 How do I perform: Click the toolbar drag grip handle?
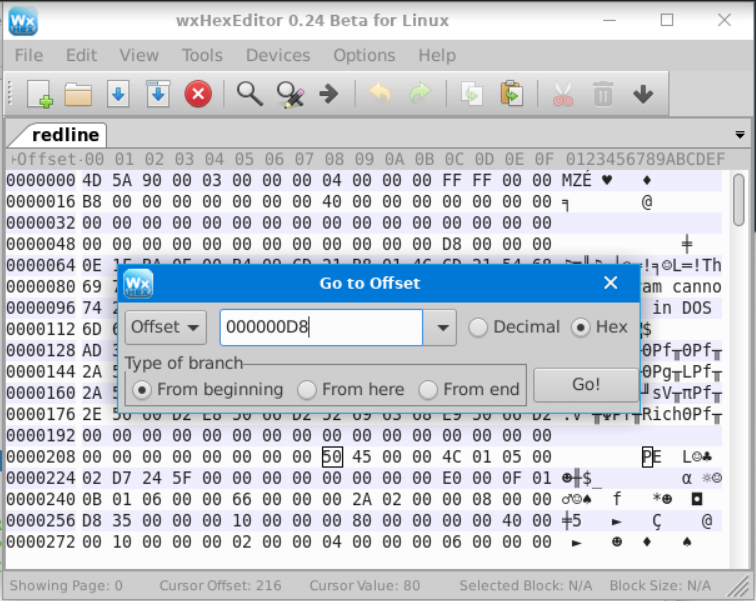(9, 93)
